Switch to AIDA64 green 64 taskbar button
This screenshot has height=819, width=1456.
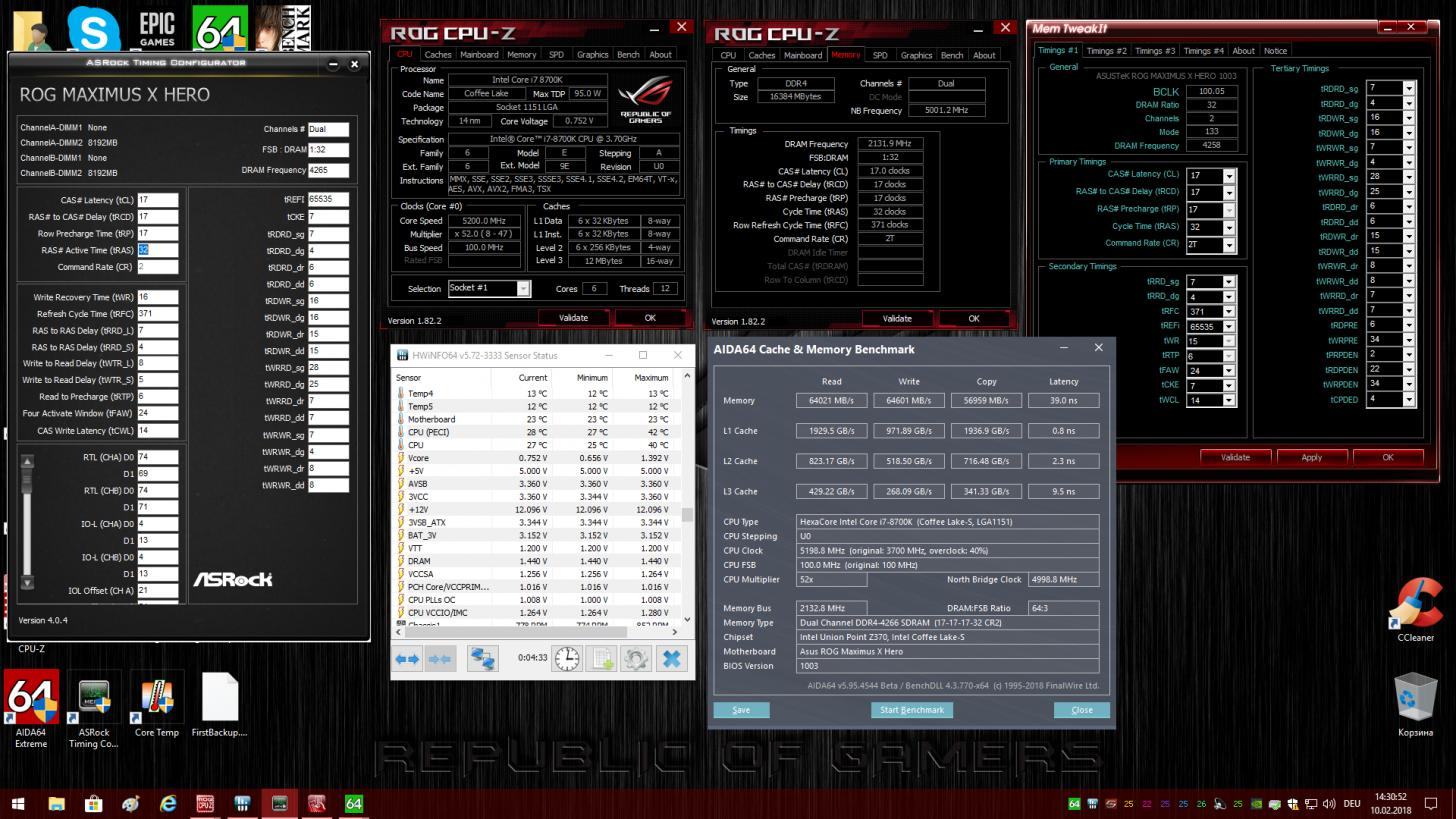click(354, 804)
